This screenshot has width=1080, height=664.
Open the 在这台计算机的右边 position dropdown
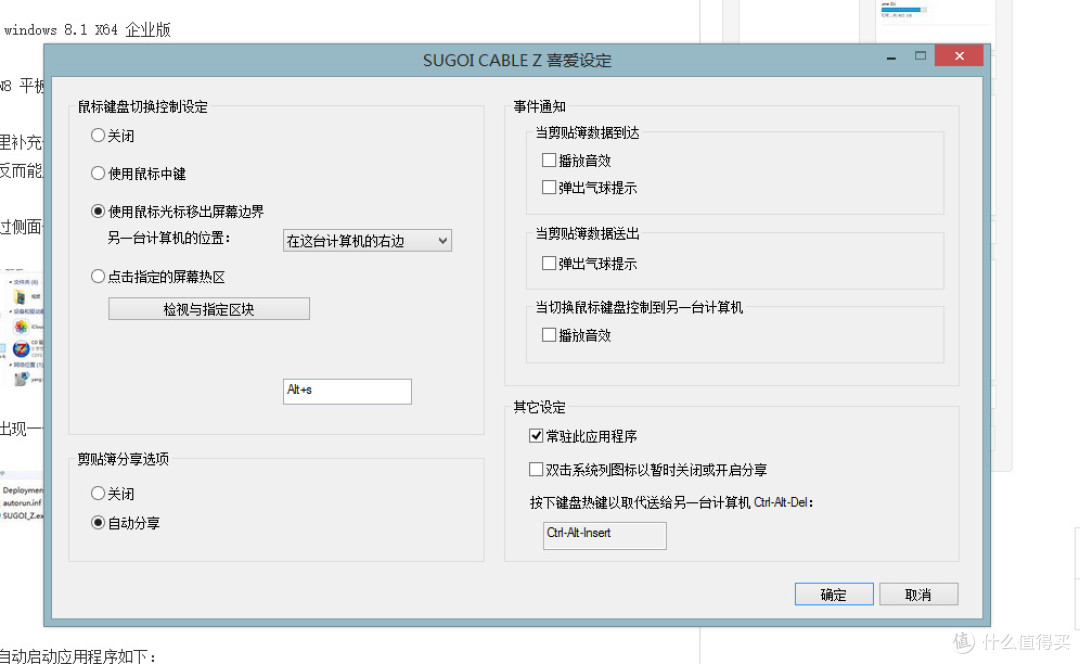click(x=367, y=240)
